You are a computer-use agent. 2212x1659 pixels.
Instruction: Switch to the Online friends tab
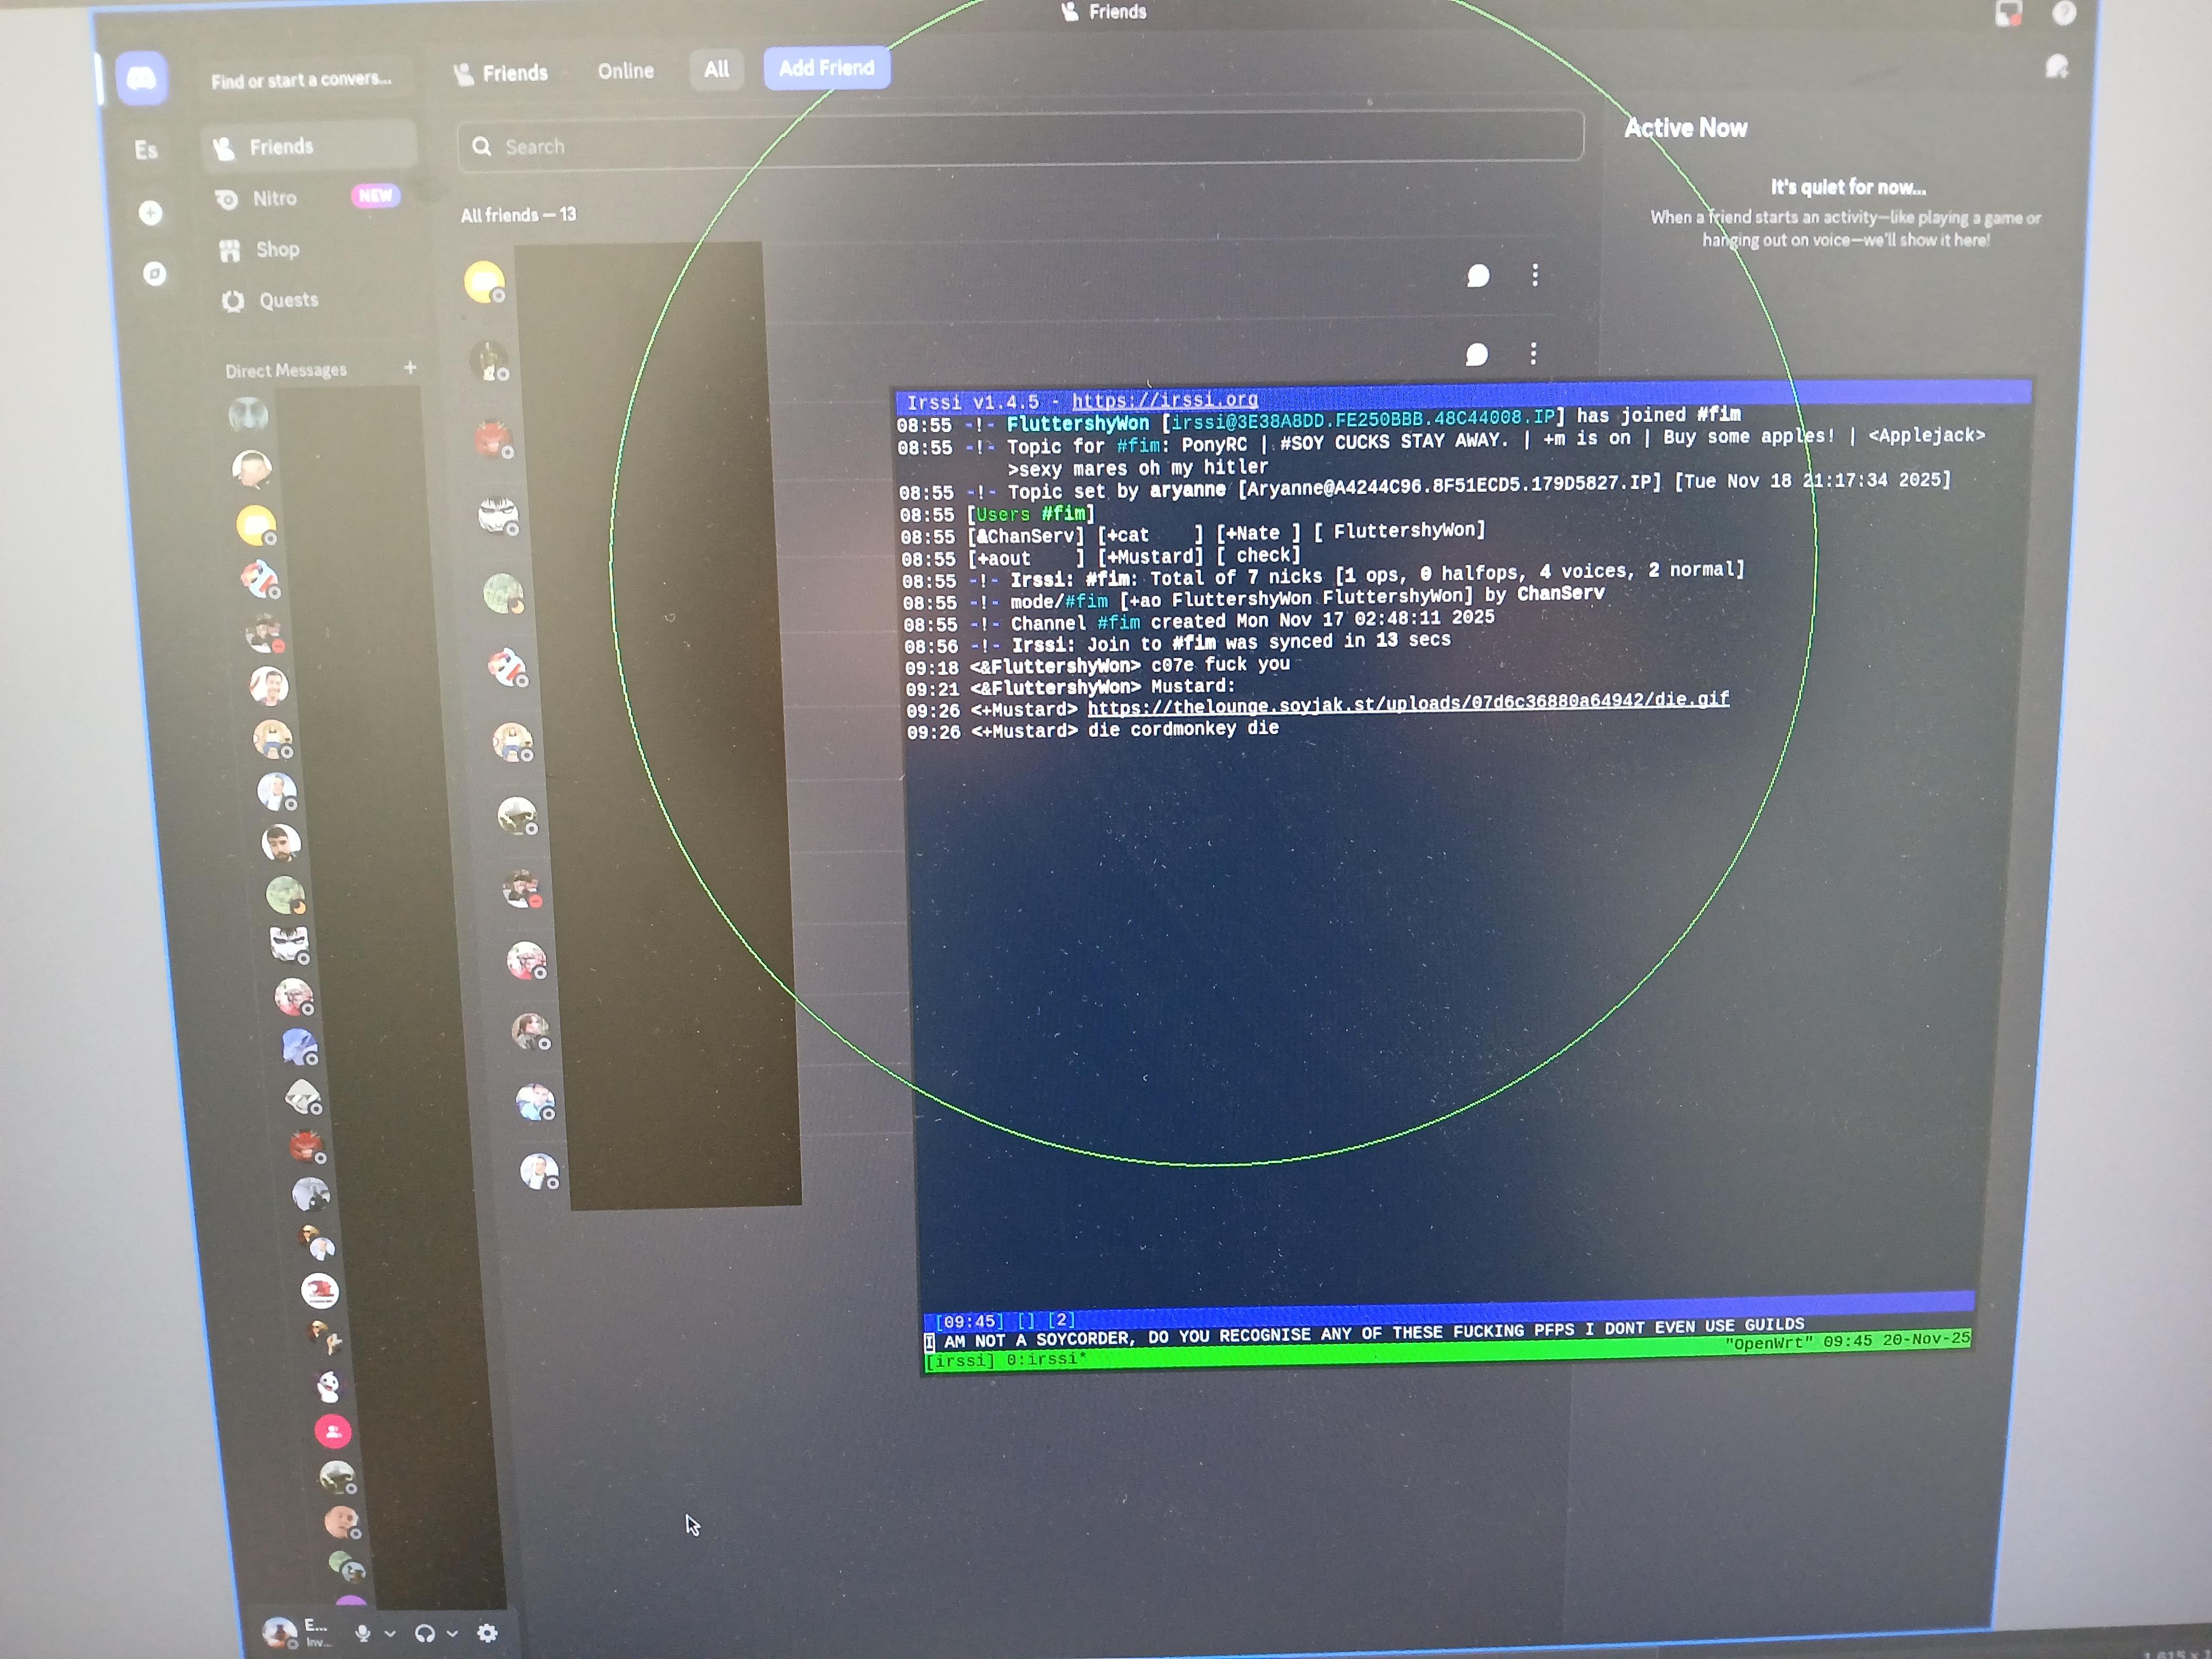[626, 71]
